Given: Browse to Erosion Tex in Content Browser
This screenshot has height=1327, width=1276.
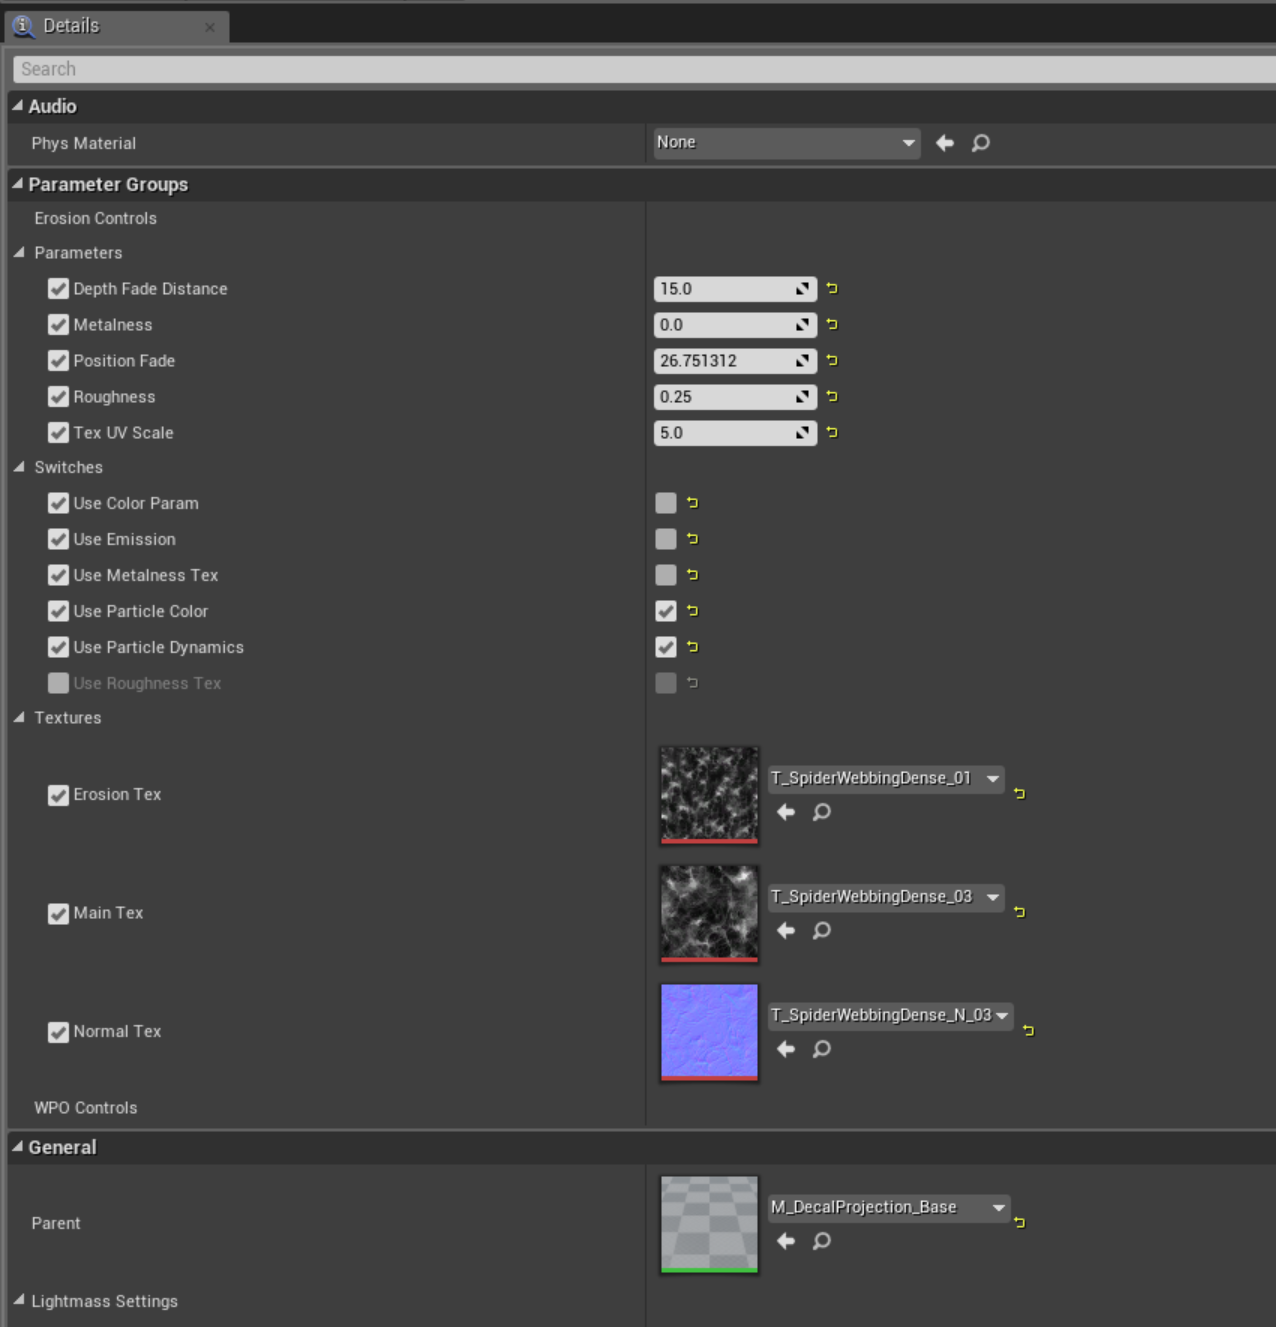Looking at the screenshot, I should 821,812.
